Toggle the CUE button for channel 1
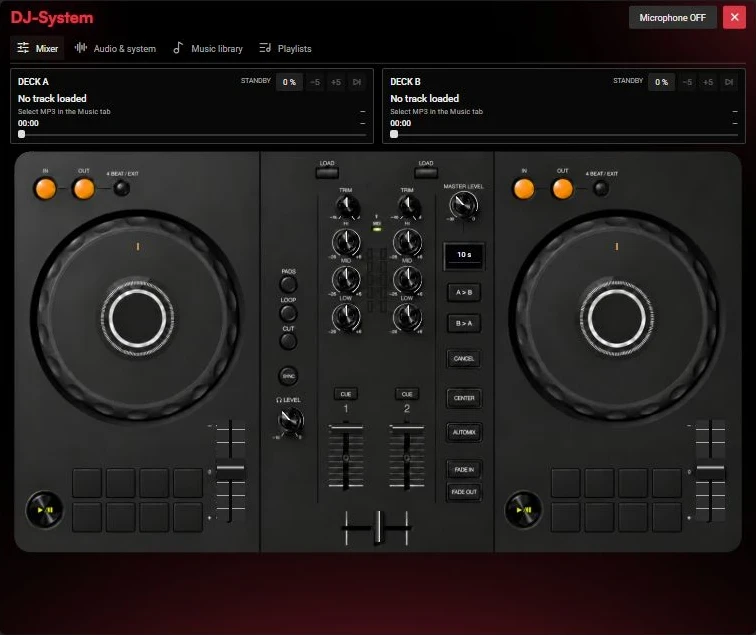Screen dimensions: 756x635 [346, 394]
